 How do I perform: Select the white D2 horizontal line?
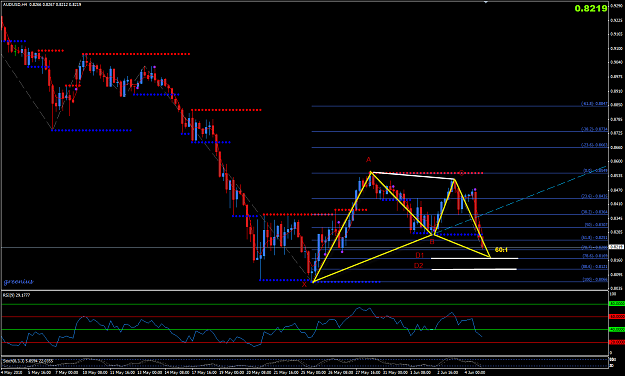click(x=474, y=270)
